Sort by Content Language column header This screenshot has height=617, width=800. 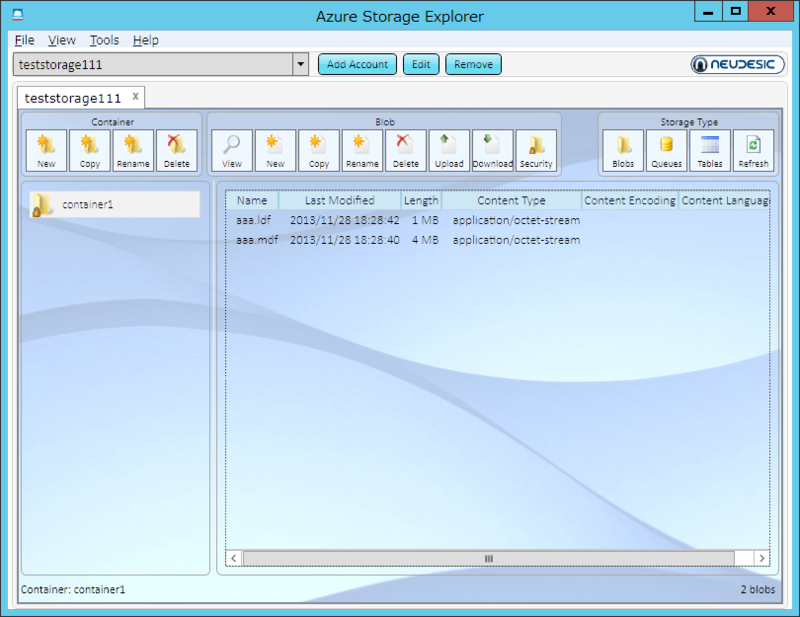(x=724, y=200)
